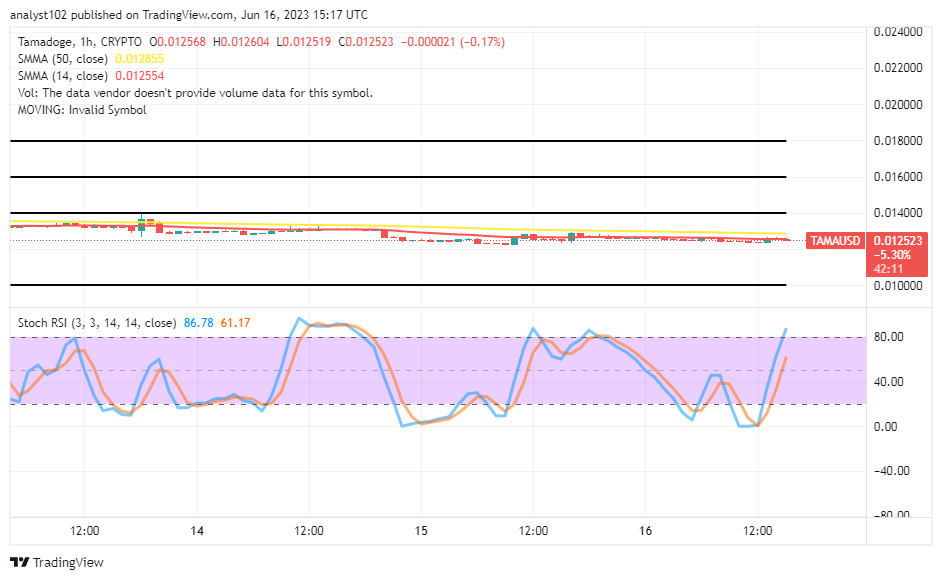Click the published-by analyst102 header text
942x580 pixels.
click(x=189, y=14)
